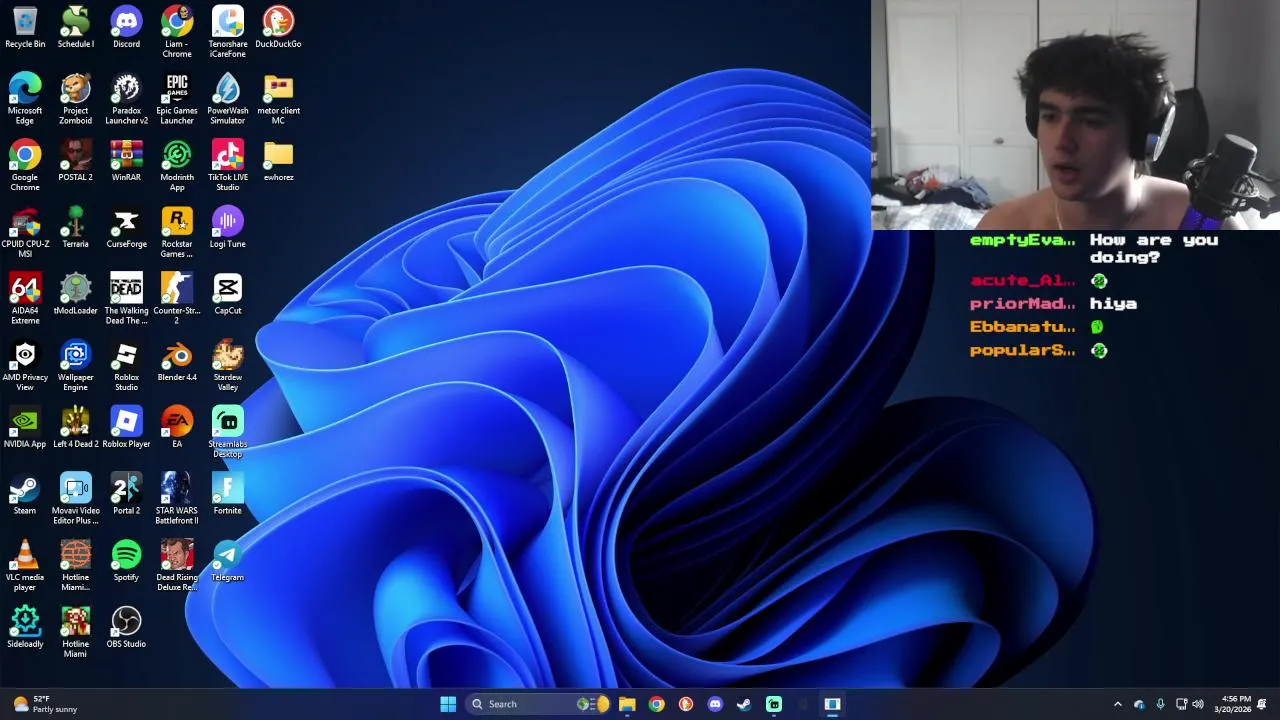The height and width of the screenshot is (720, 1280).
Task: Open the Google Chrome desktop shortcut
Action: point(25,166)
